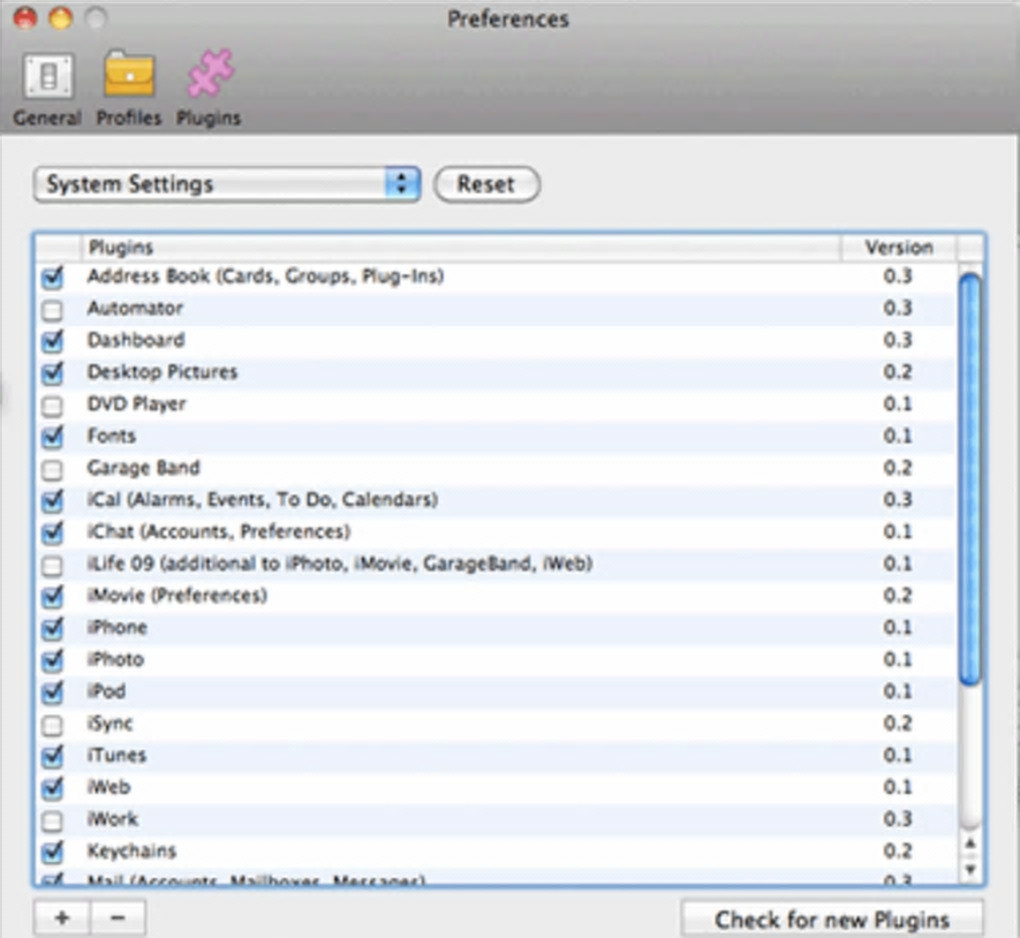Check the iWork plugin checkbox

[52, 821]
